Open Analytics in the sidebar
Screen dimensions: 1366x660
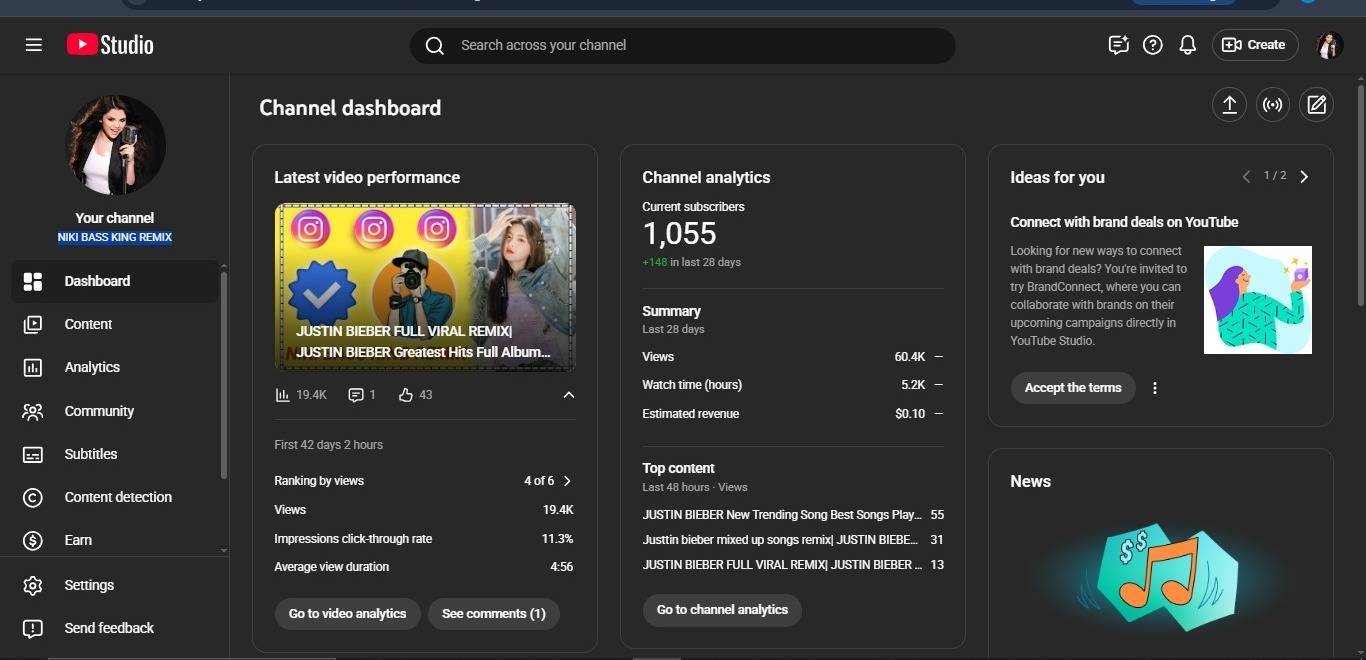tap(92, 367)
